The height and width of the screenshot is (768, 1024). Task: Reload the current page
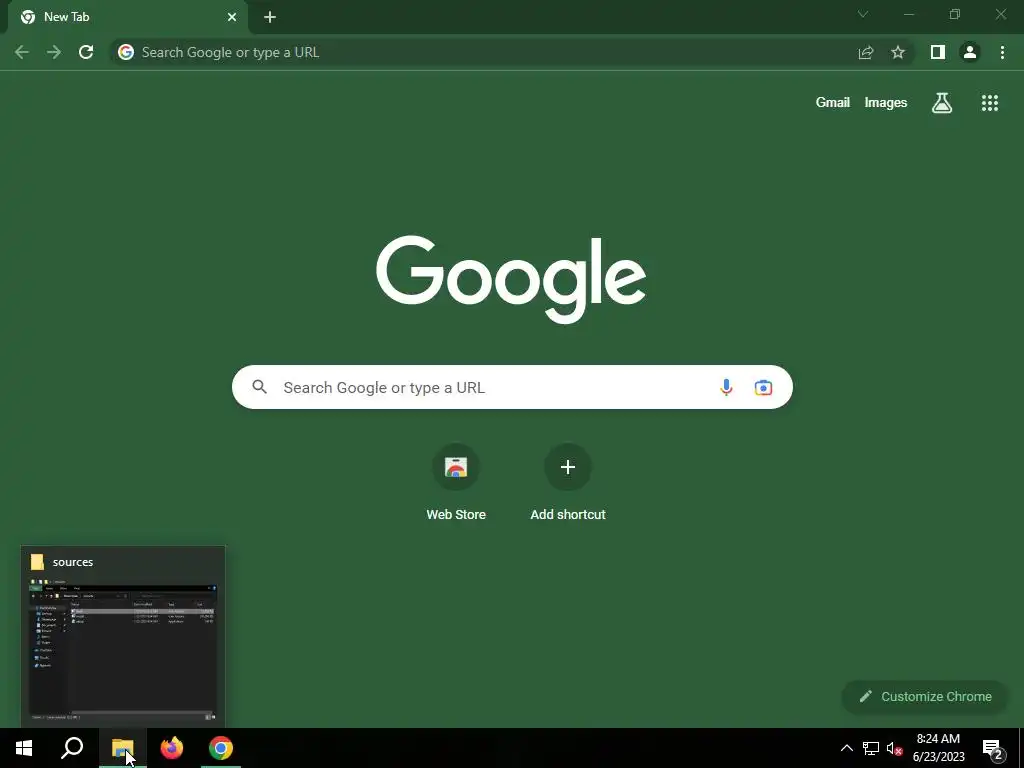tap(86, 52)
